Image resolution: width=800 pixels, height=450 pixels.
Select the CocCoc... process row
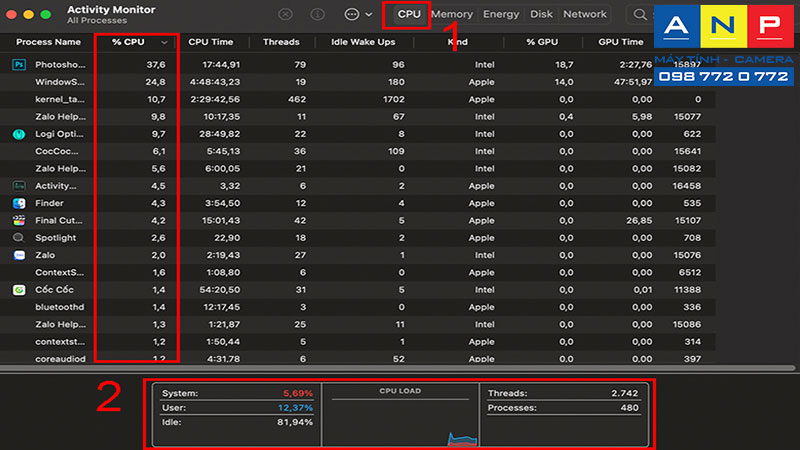[x=357, y=152]
